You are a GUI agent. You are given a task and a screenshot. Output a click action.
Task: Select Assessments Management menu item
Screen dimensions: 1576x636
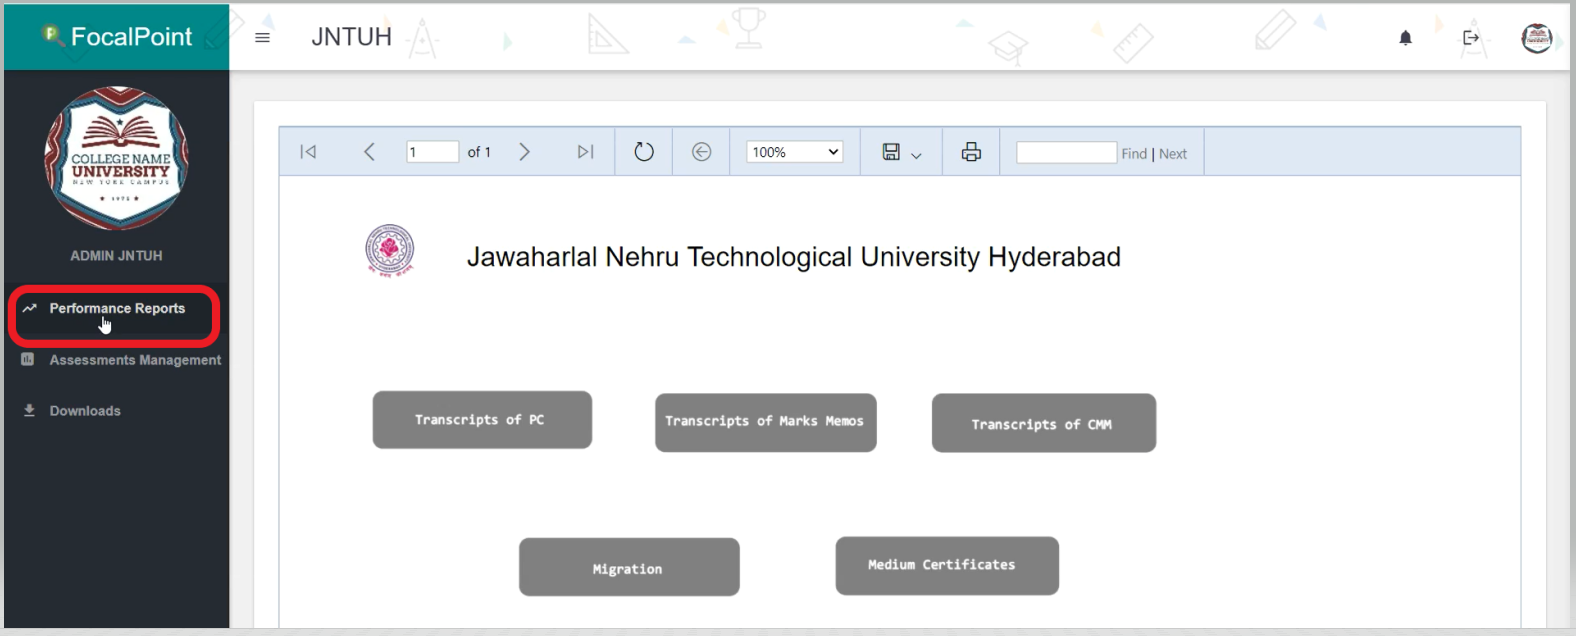(135, 360)
